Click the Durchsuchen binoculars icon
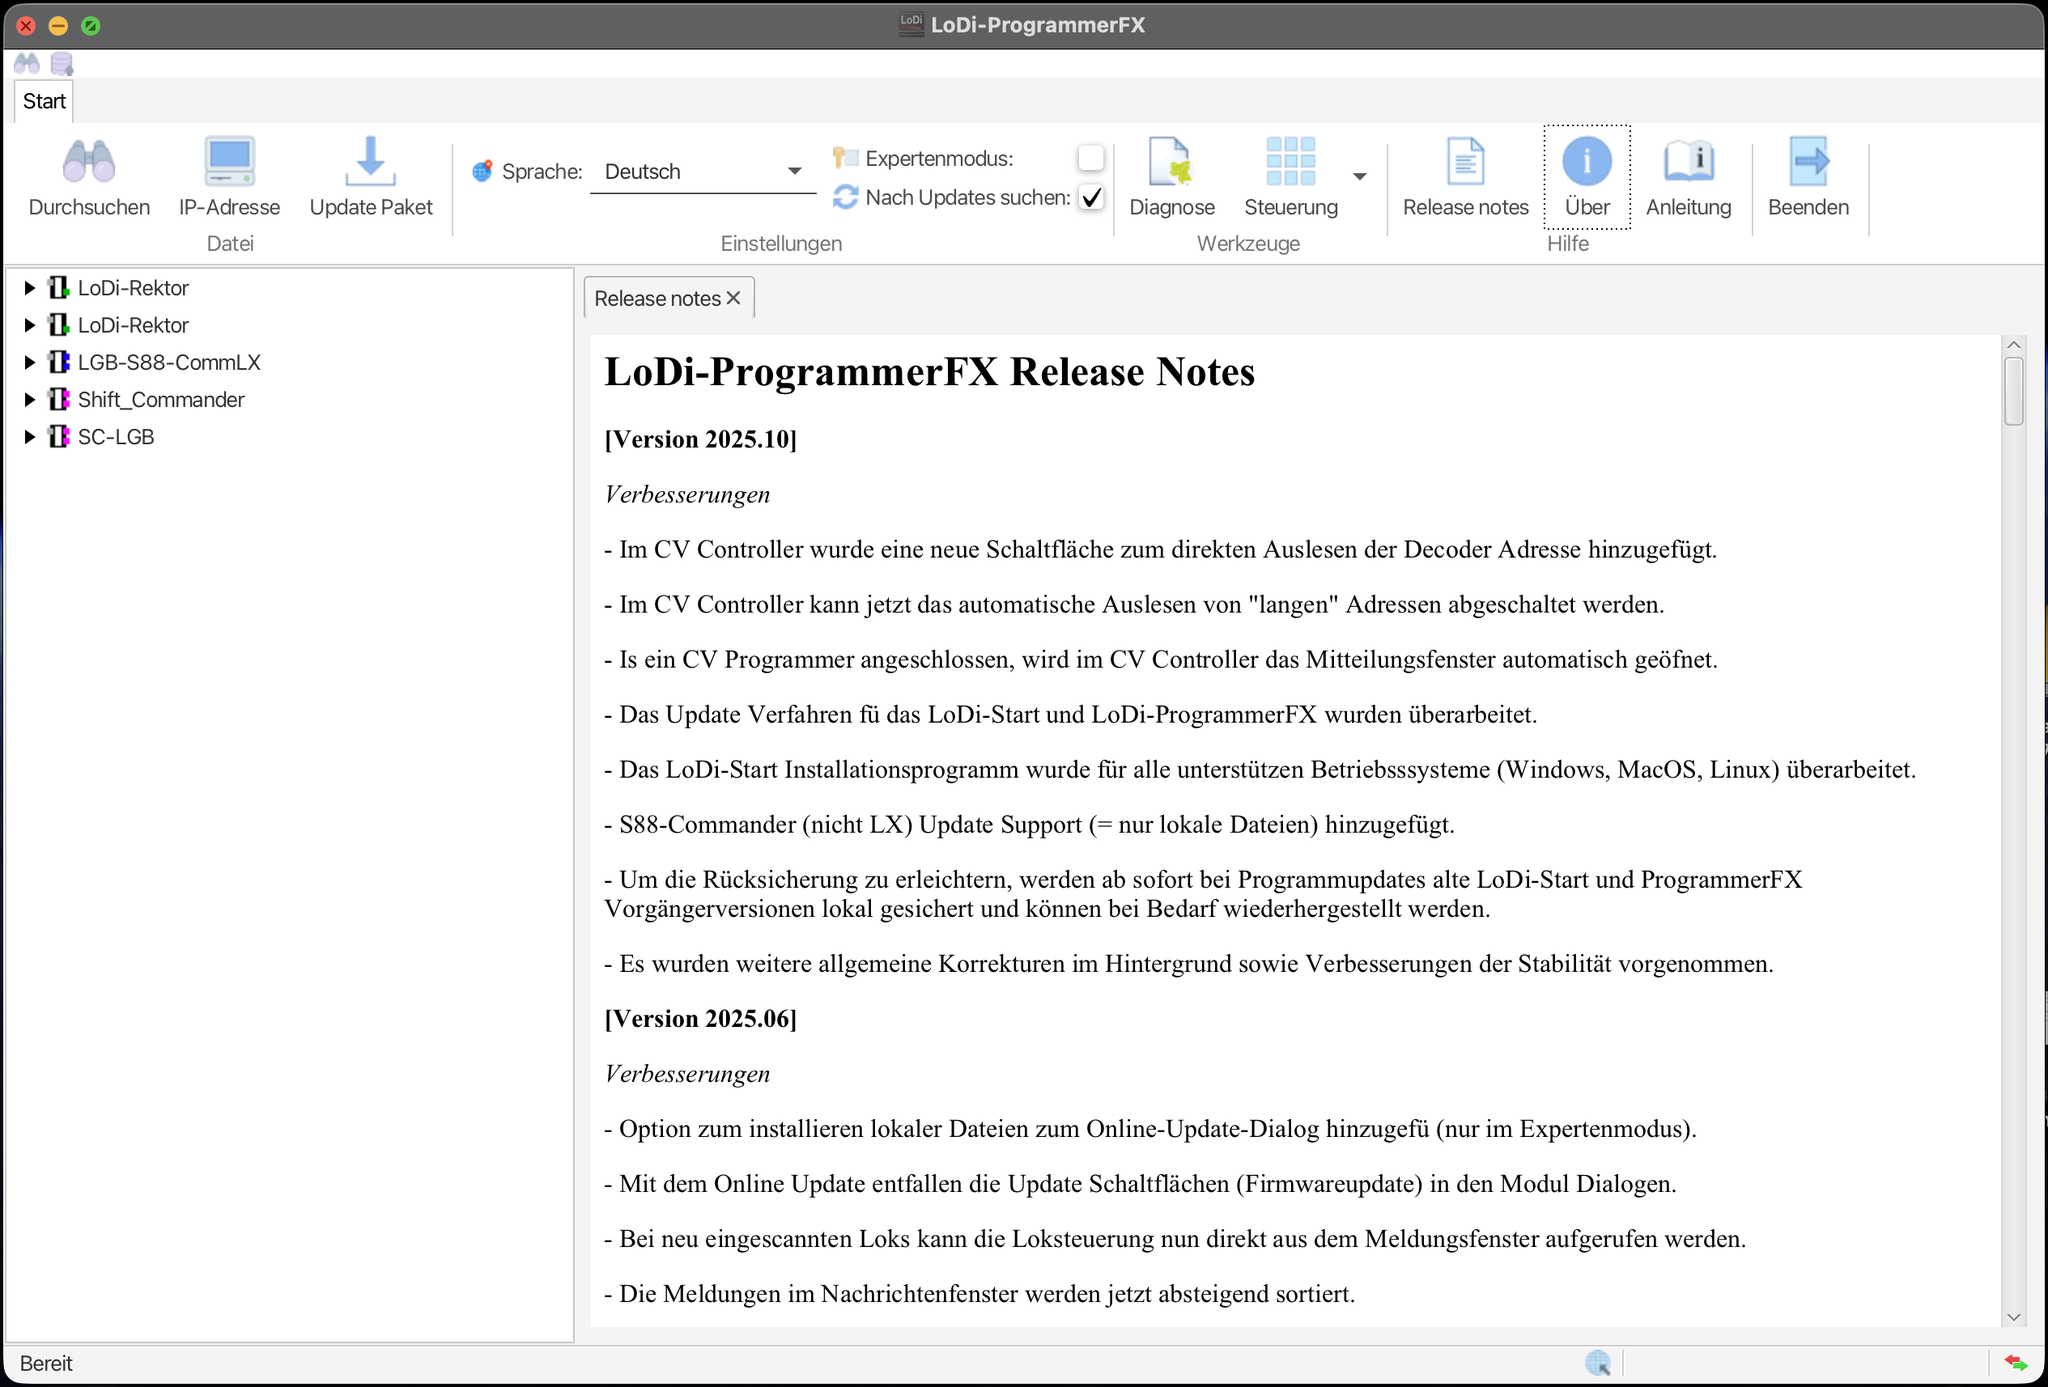Screen dimensions: 2048x1387 (89, 161)
